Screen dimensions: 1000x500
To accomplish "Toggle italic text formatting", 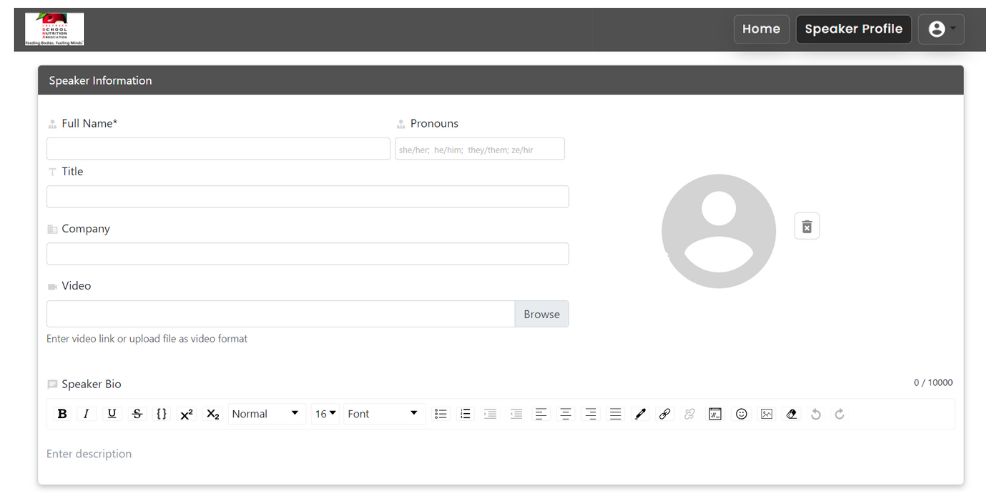I will (87, 414).
